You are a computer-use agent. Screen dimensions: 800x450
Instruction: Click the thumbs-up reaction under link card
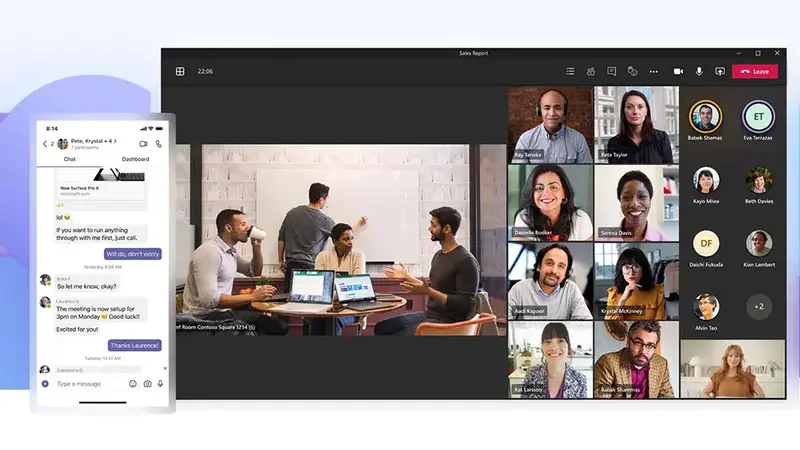click(60, 205)
